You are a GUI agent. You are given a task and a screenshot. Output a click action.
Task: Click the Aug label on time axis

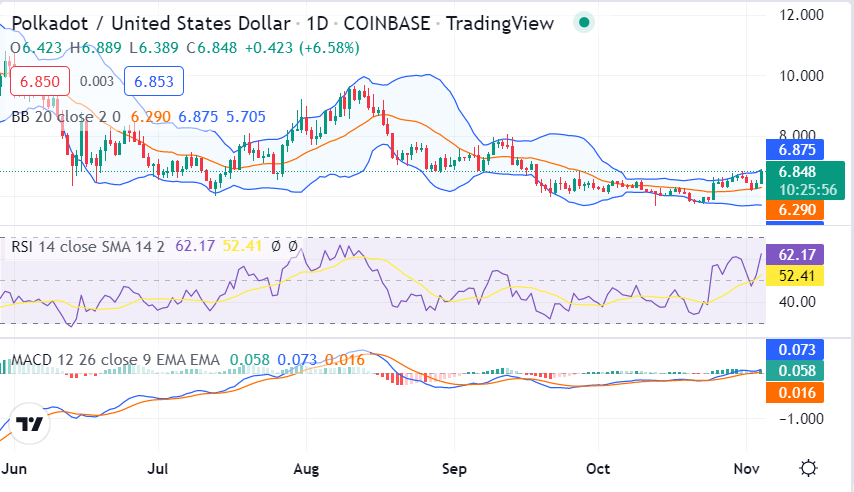tap(306, 469)
